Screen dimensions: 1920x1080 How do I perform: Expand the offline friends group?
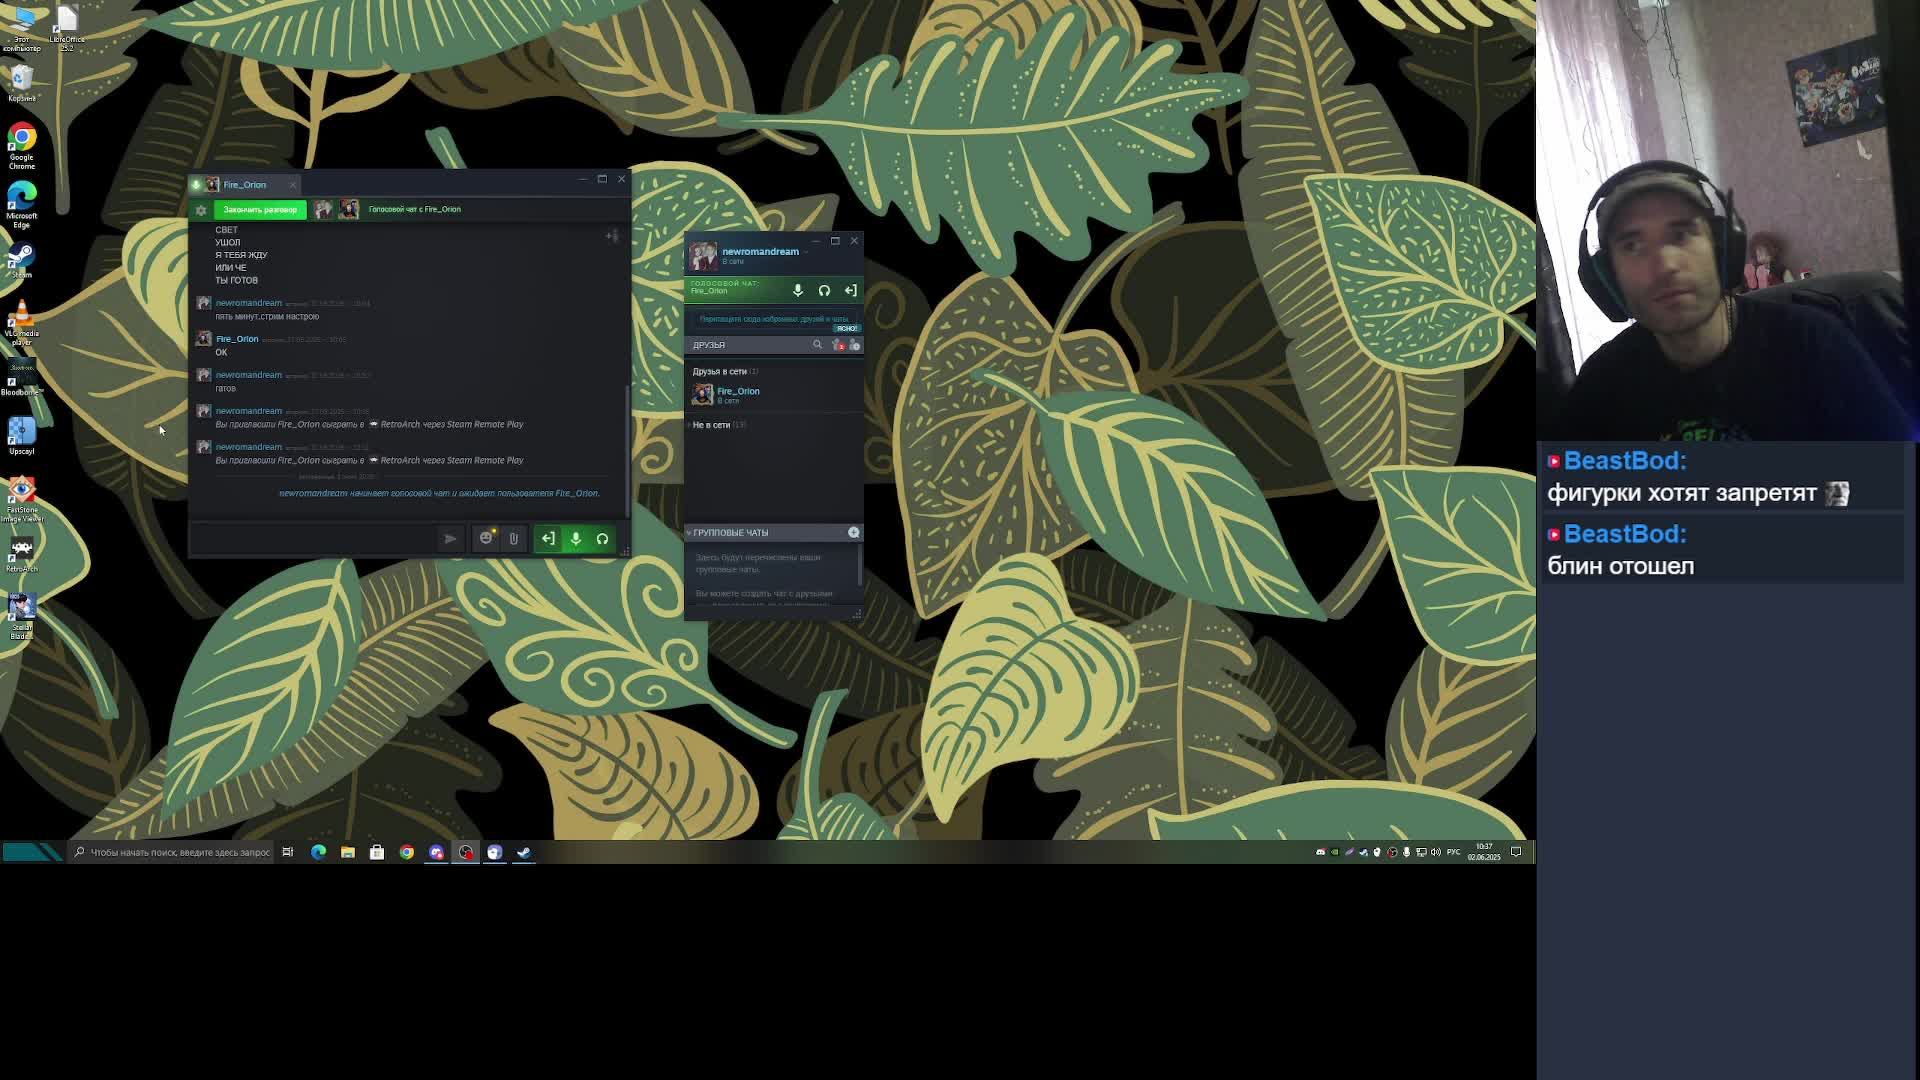coord(711,425)
